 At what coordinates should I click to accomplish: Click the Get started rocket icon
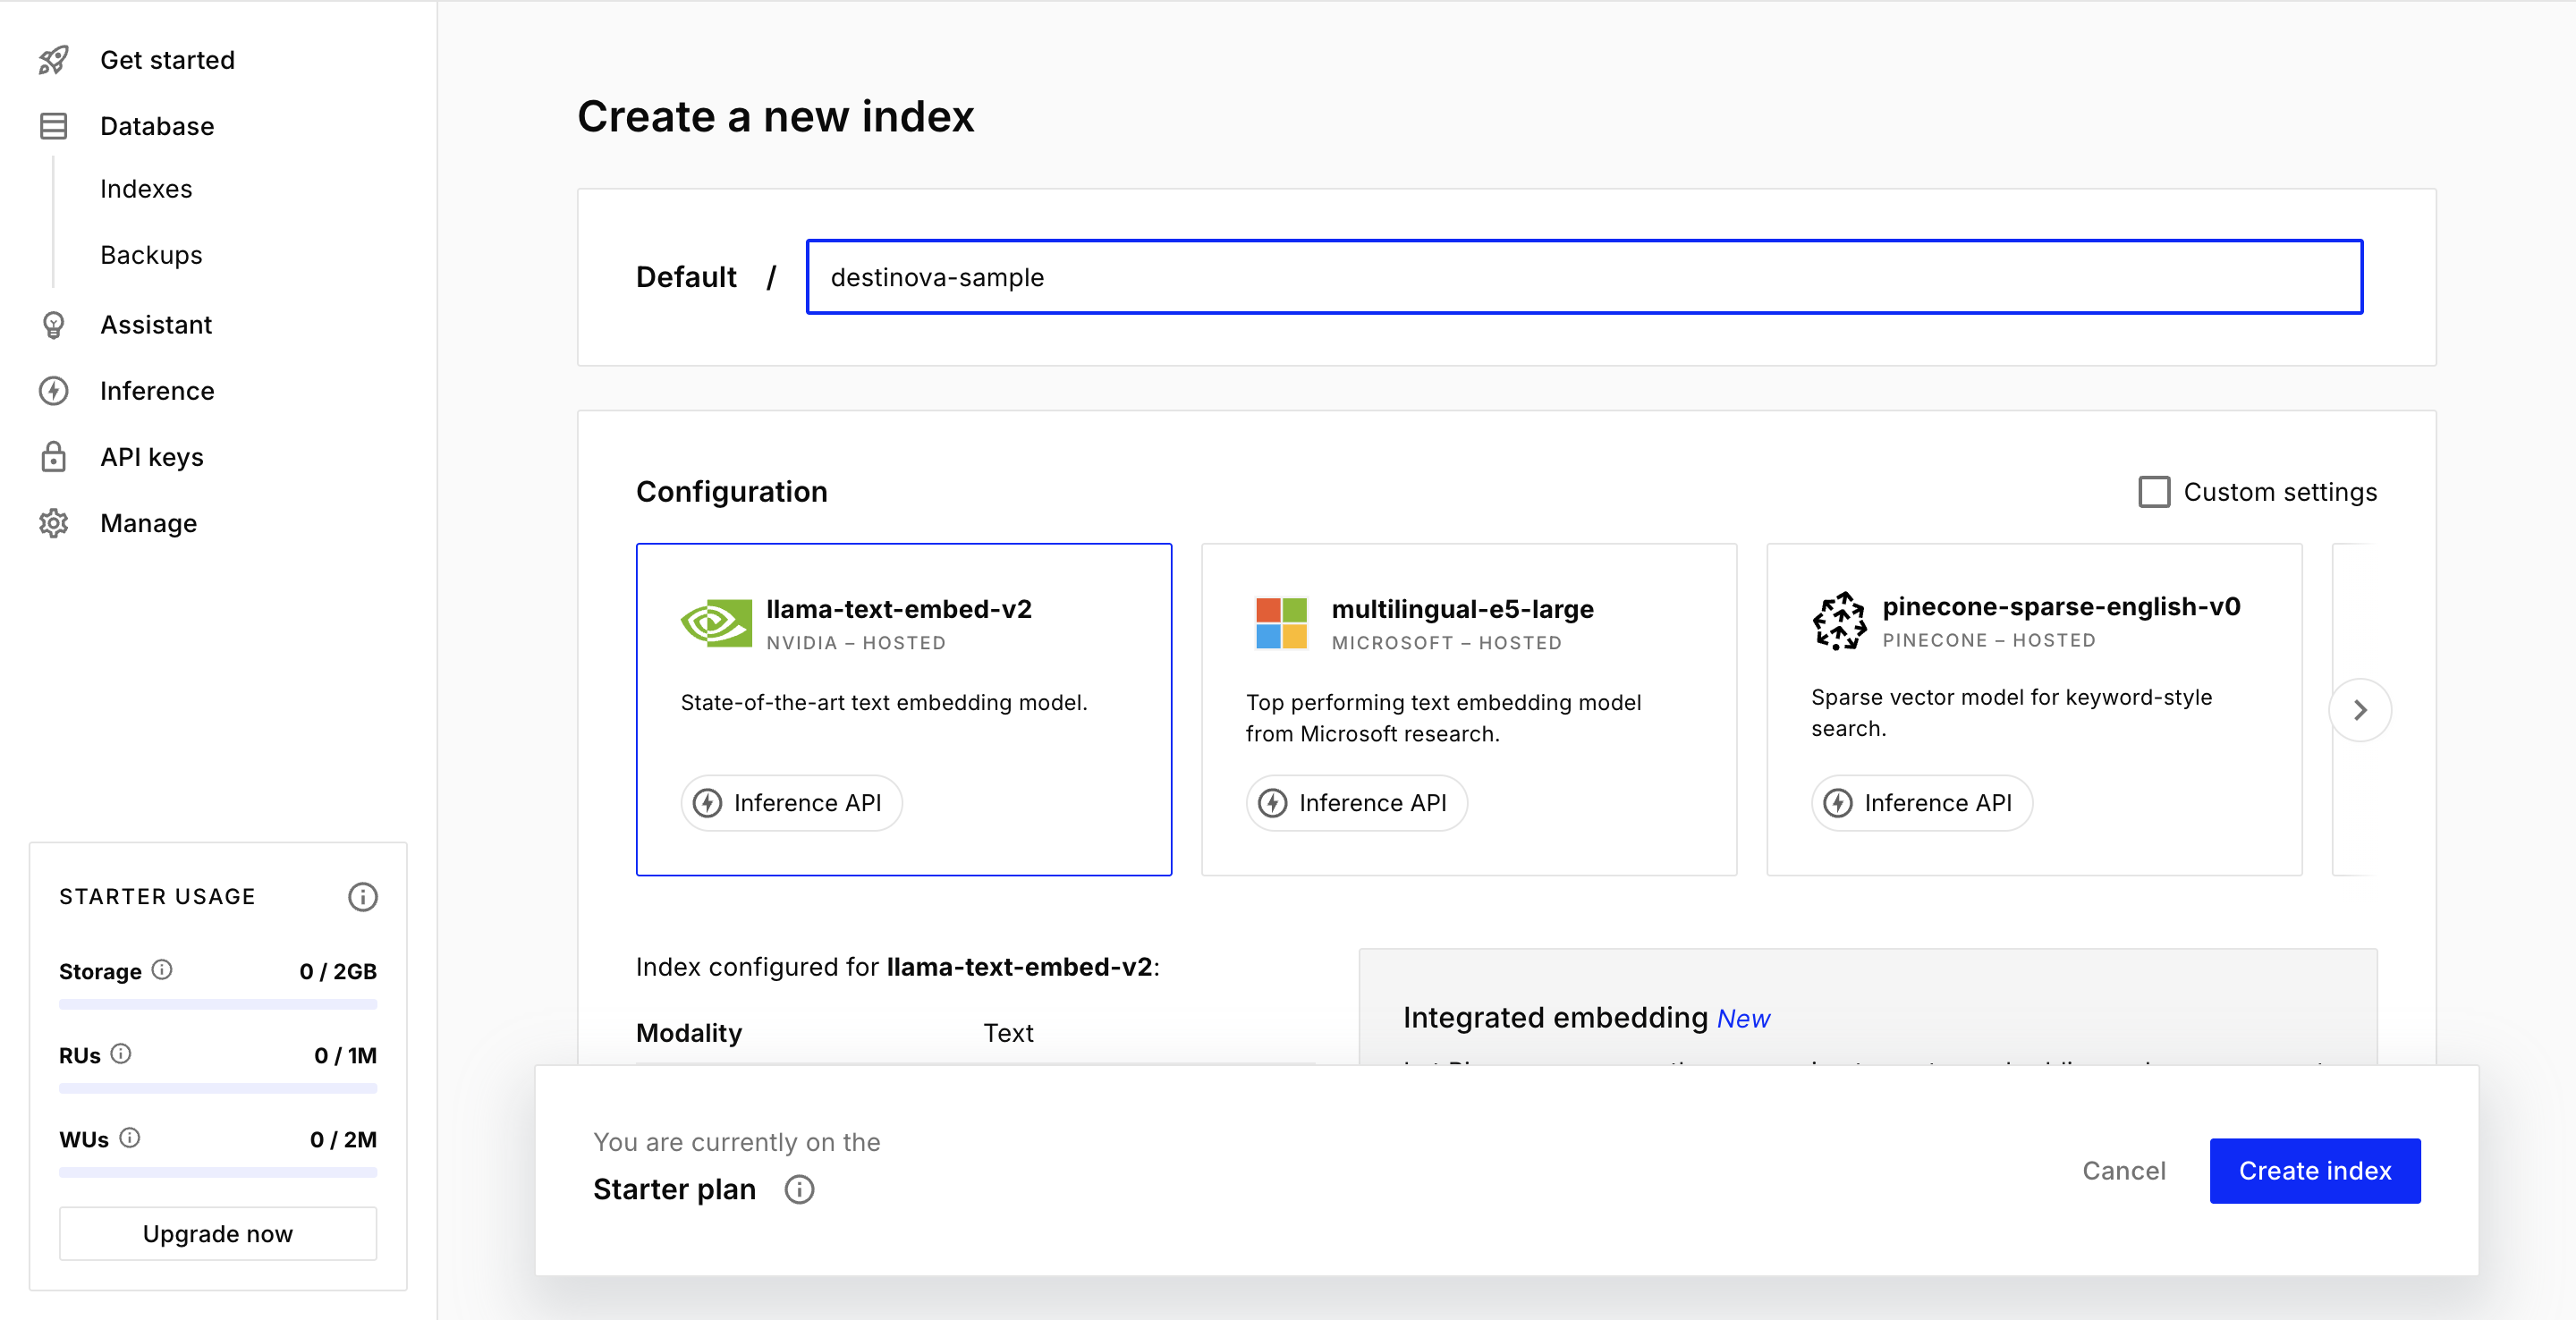point(54,60)
